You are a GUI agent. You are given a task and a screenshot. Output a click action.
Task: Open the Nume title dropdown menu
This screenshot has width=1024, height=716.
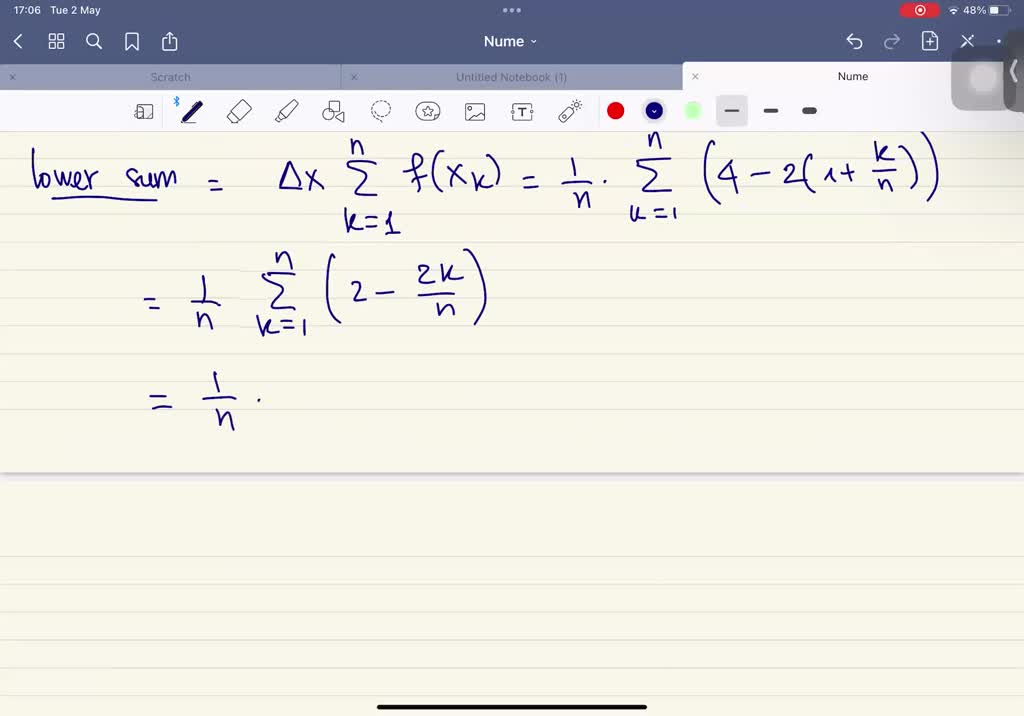pos(510,41)
